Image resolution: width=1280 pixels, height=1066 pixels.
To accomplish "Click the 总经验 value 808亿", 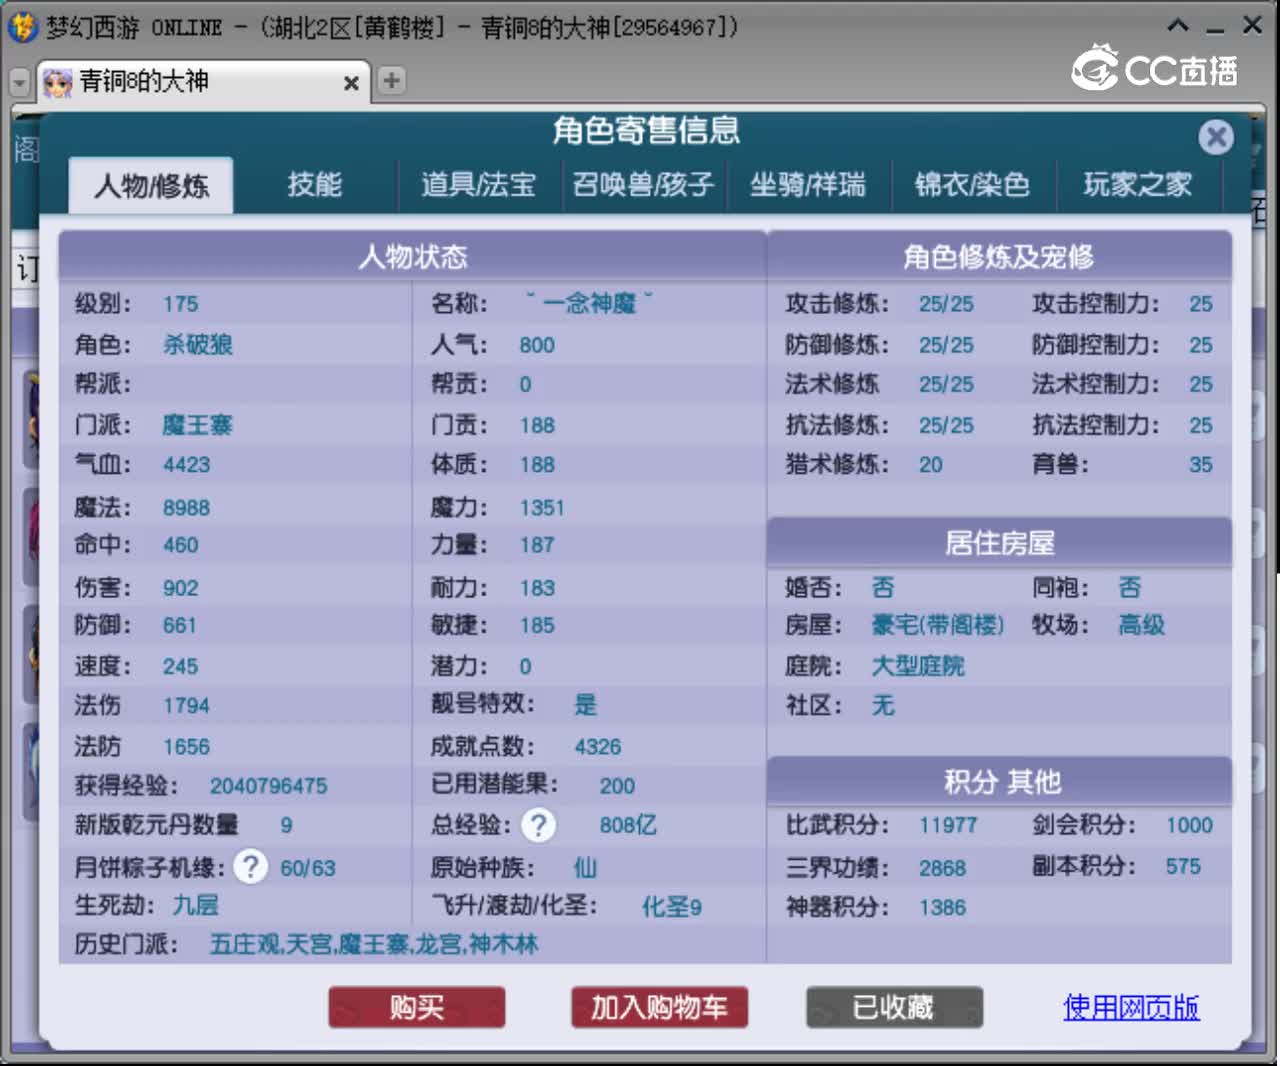I will pyautogui.click(x=628, y=825).
